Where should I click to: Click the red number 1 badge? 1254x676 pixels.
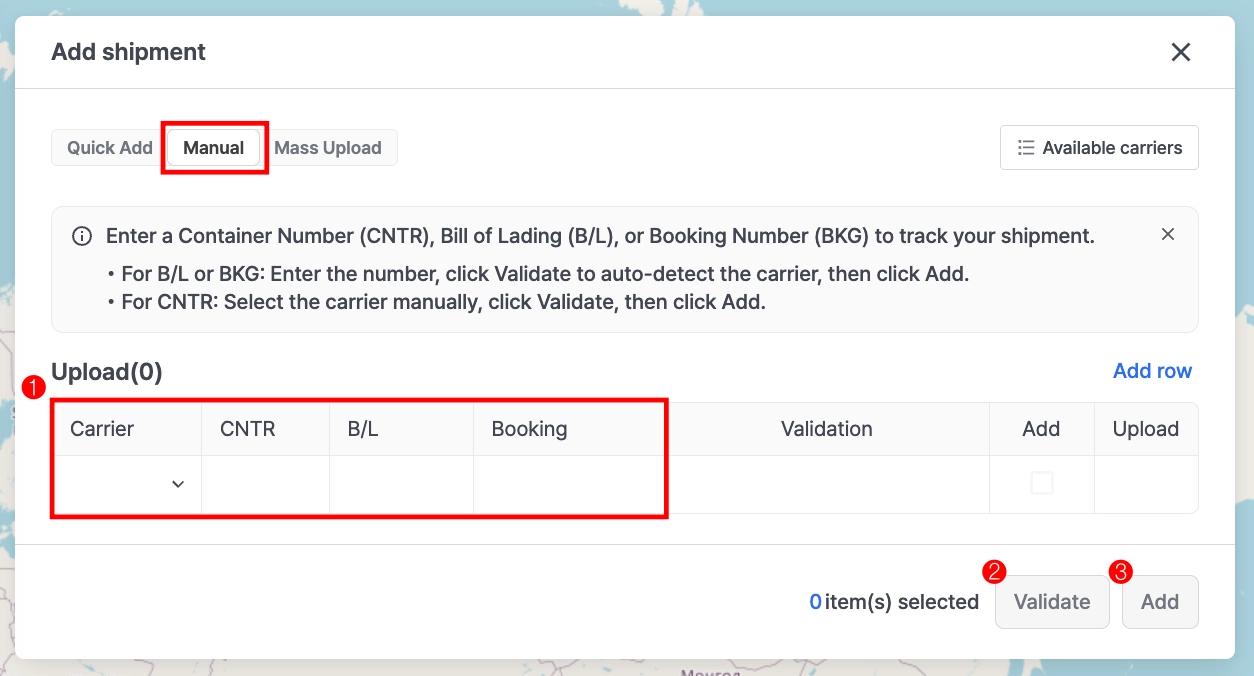(x=34, y=388)
